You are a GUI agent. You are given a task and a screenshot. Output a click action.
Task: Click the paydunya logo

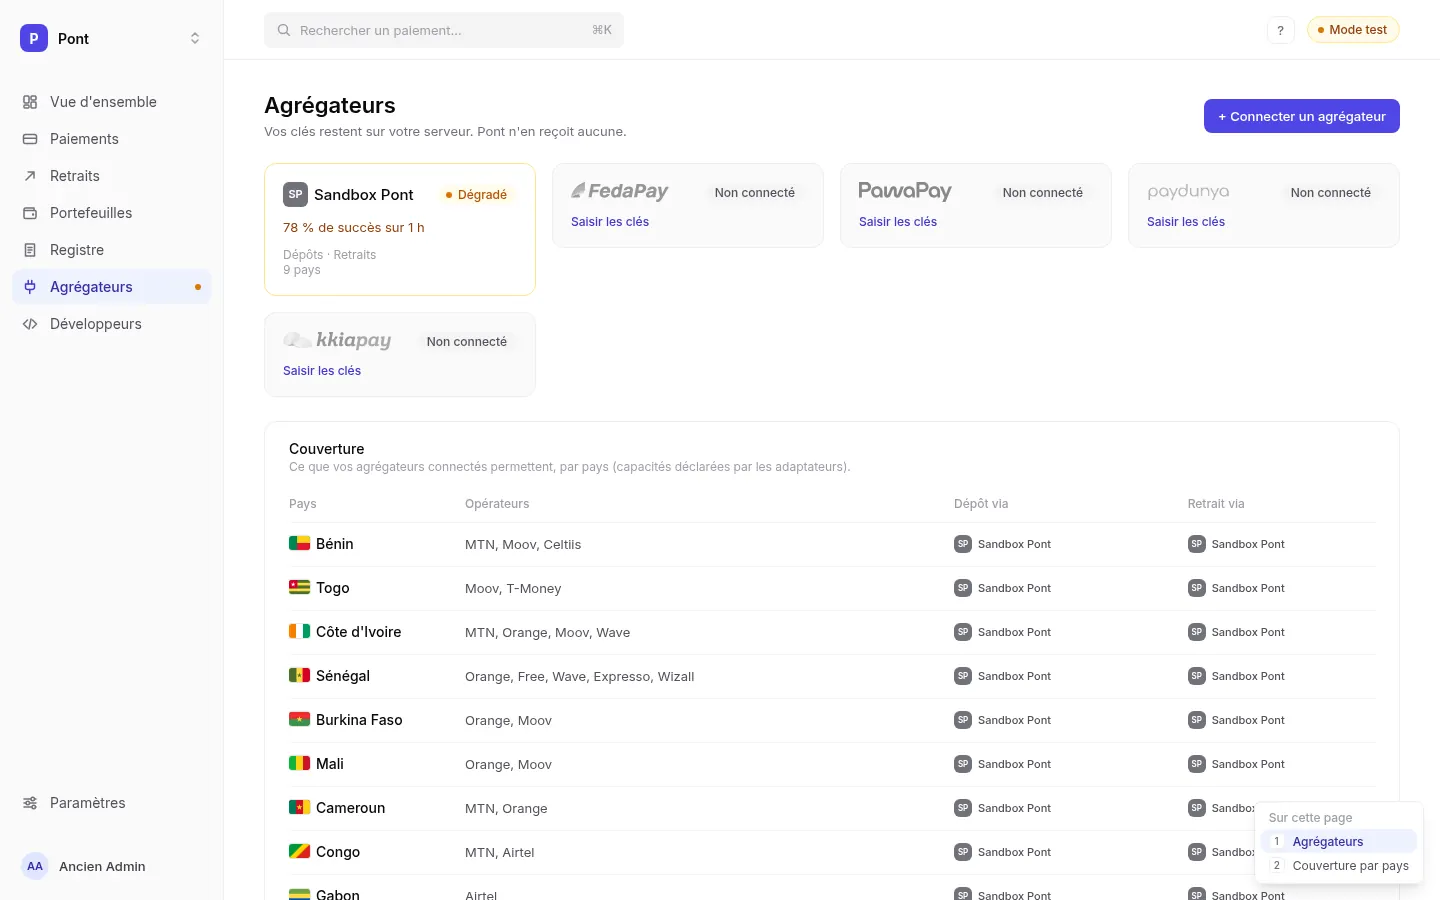coord(1188,191)
